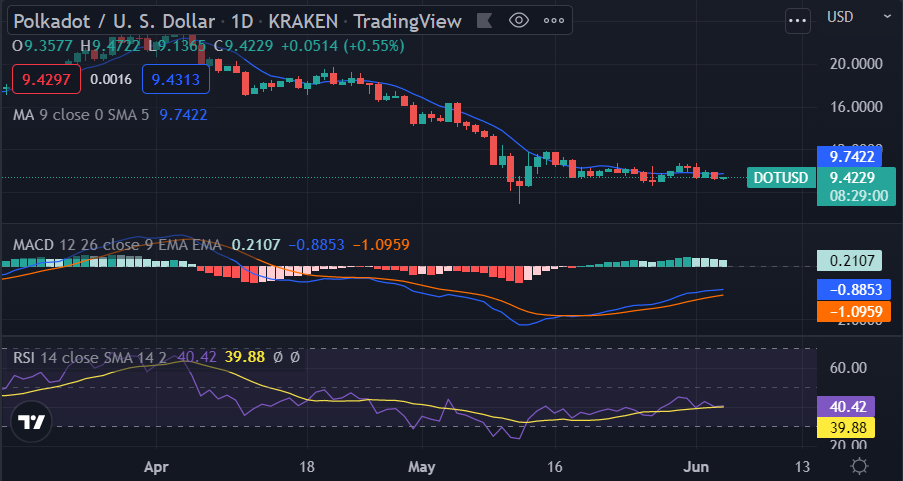The height and width of the screenshot is (481, 903).
Task: Click the 13 date label on the time axis
Action: (x=802, y=467)
